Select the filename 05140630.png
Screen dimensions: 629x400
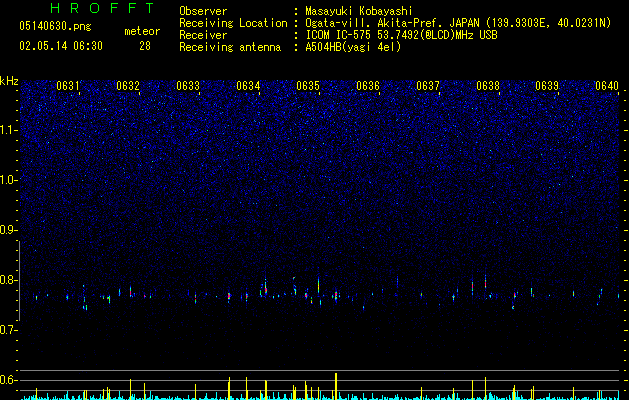click(55, 27)
